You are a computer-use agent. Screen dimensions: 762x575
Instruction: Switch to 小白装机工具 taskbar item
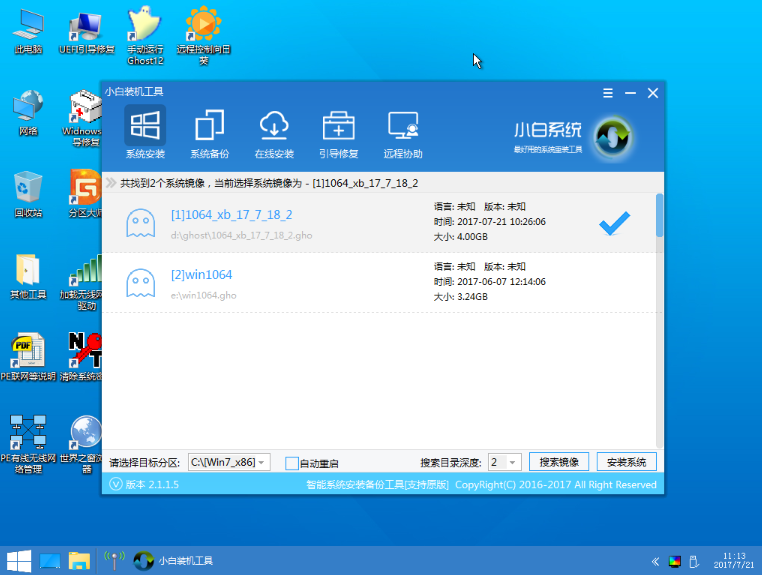click(x=173, y=561)
